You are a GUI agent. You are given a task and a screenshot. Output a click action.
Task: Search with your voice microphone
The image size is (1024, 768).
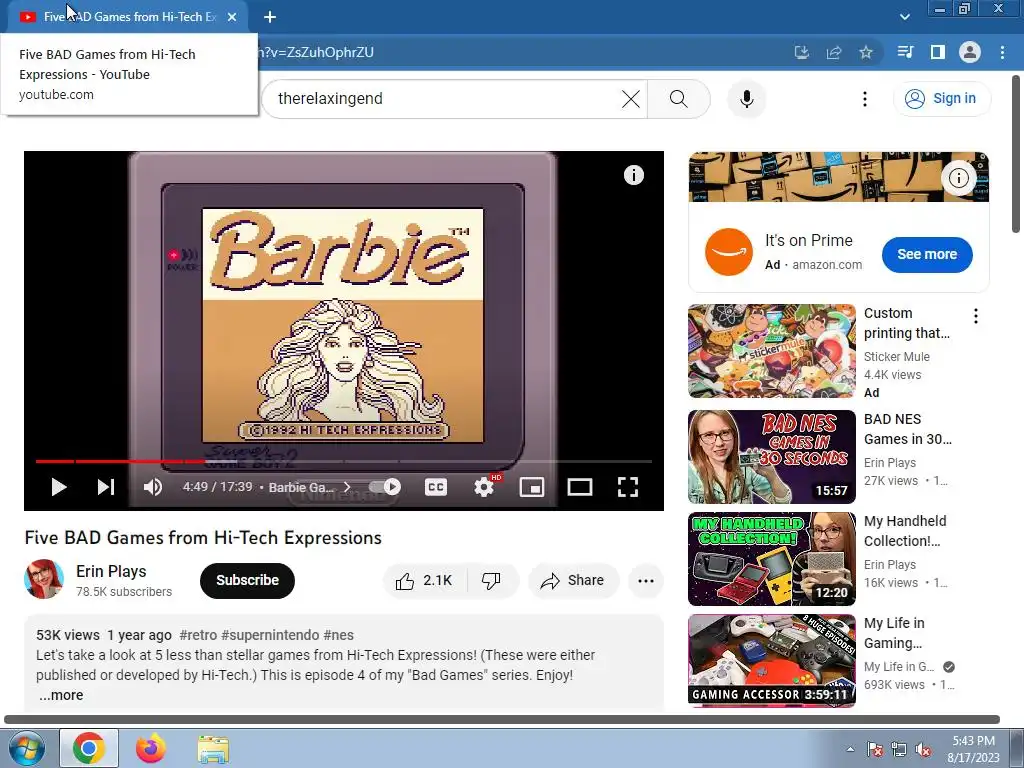coord(746,99)
